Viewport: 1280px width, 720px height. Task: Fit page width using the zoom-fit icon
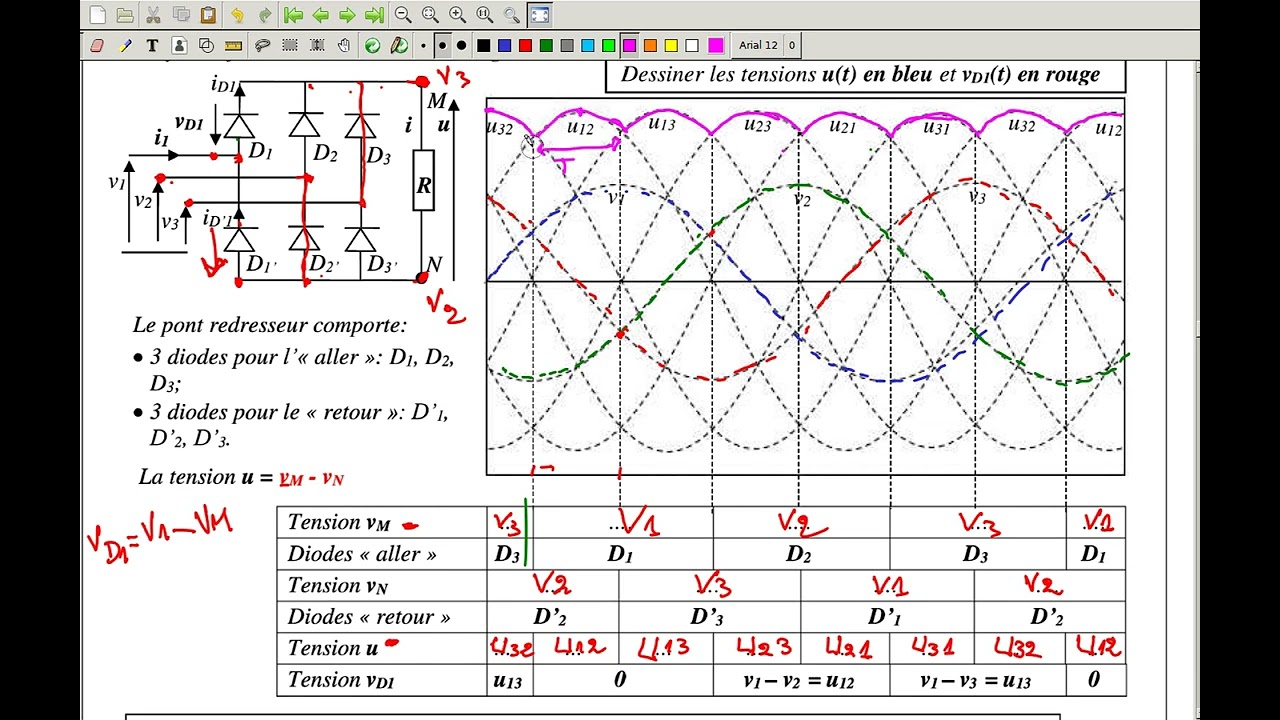click(x=430, y=15)
